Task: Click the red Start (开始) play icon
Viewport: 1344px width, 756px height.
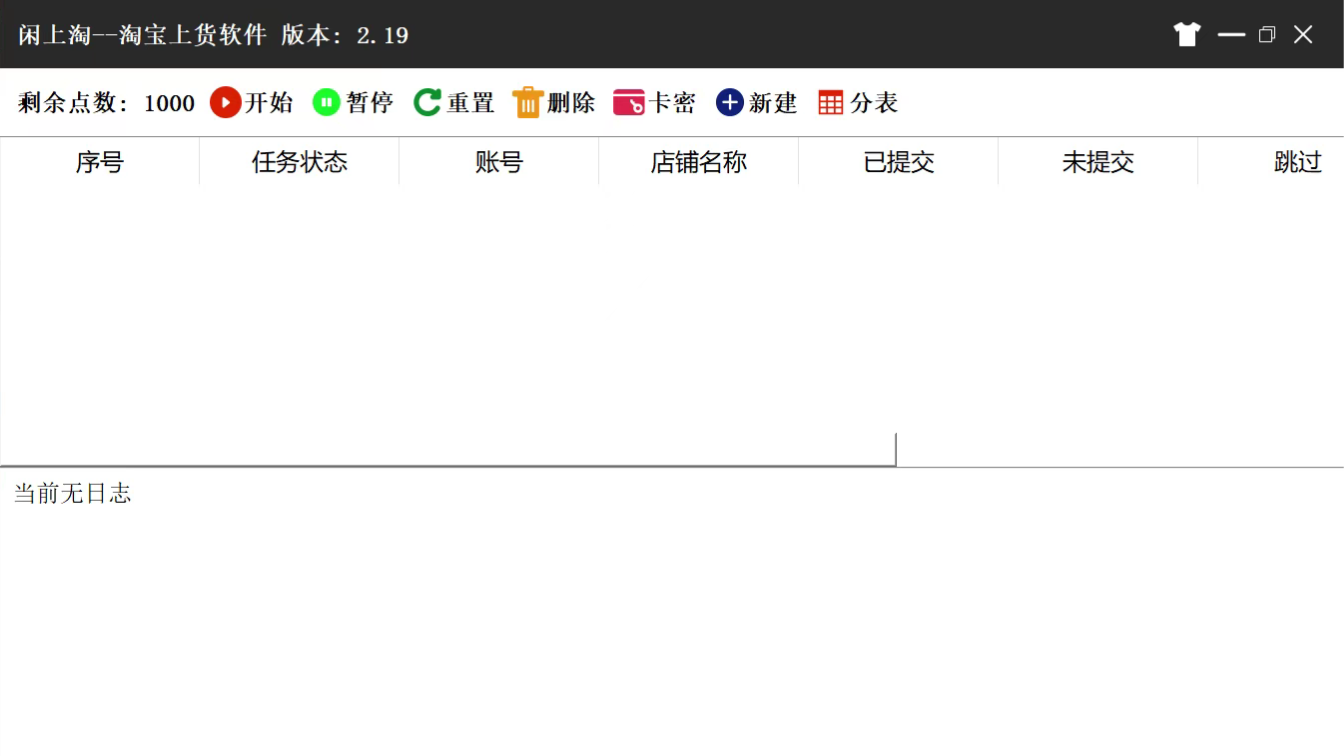Action: pyautogui.click(x=226, y=102)
